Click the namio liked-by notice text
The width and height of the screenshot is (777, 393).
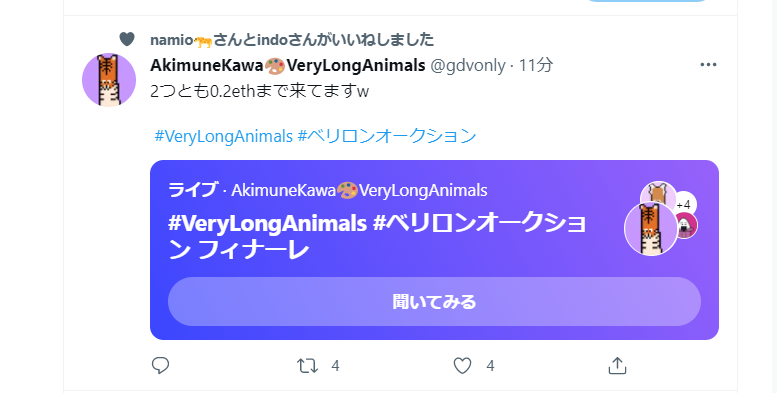click(292, 40)
